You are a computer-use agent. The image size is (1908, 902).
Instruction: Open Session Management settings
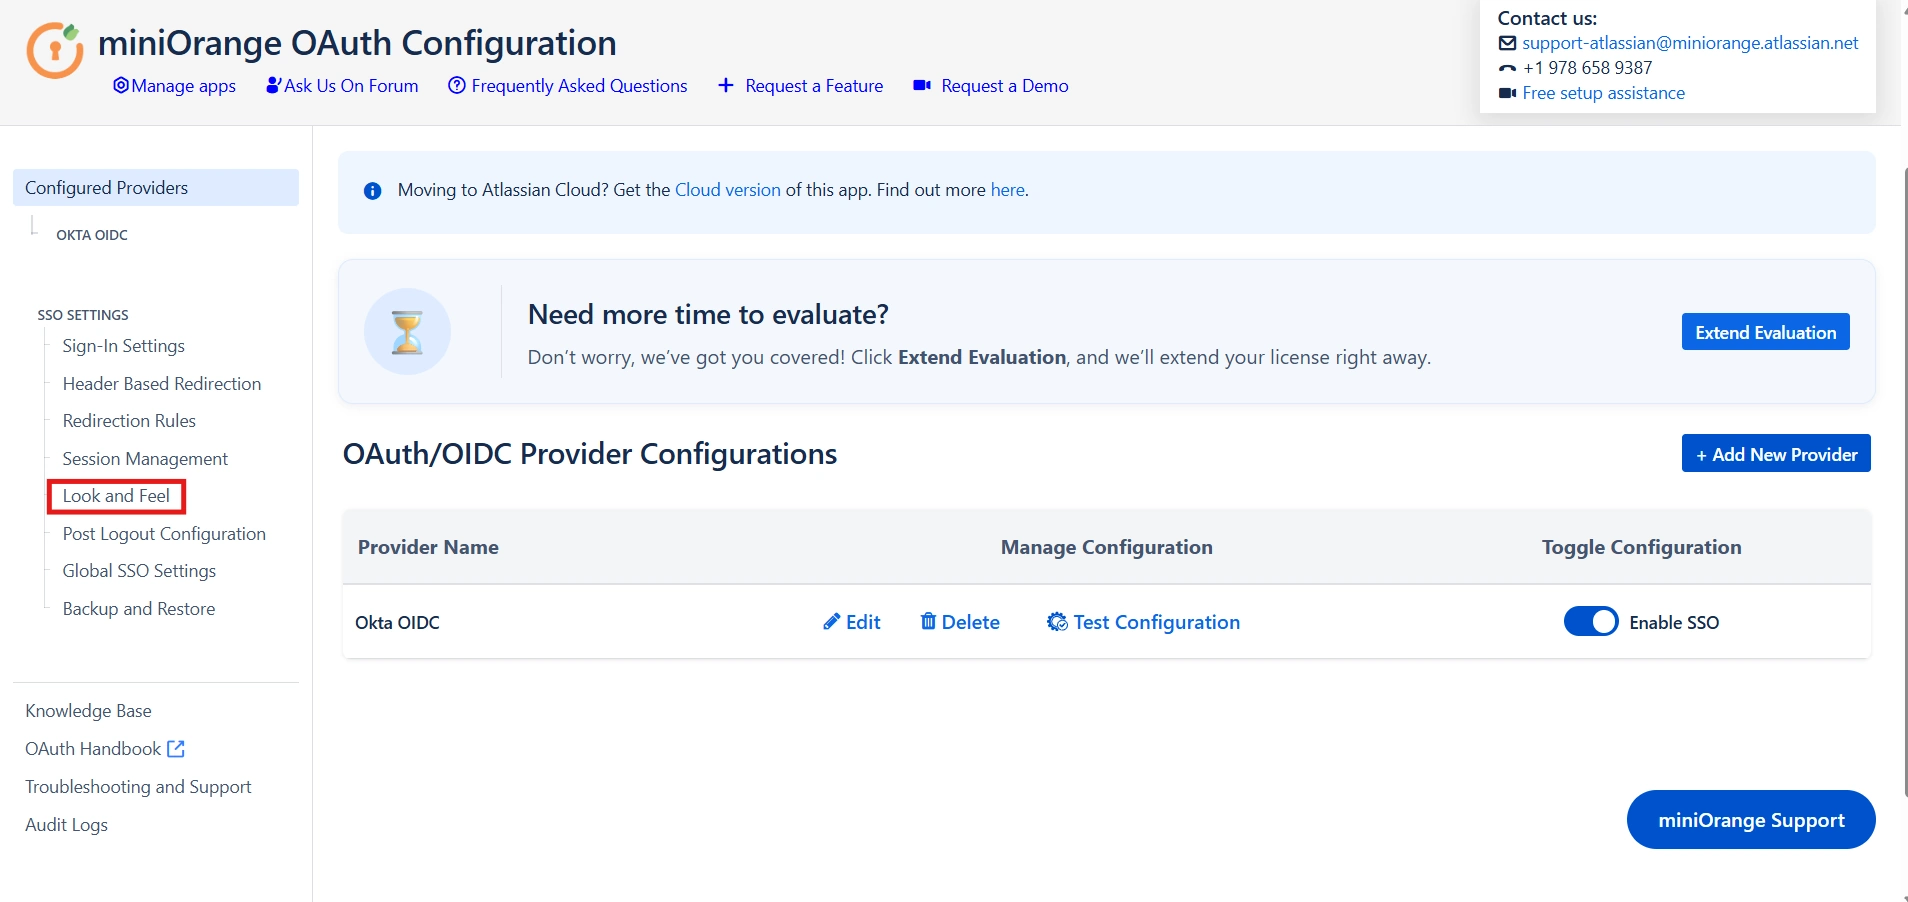(145, 459)
